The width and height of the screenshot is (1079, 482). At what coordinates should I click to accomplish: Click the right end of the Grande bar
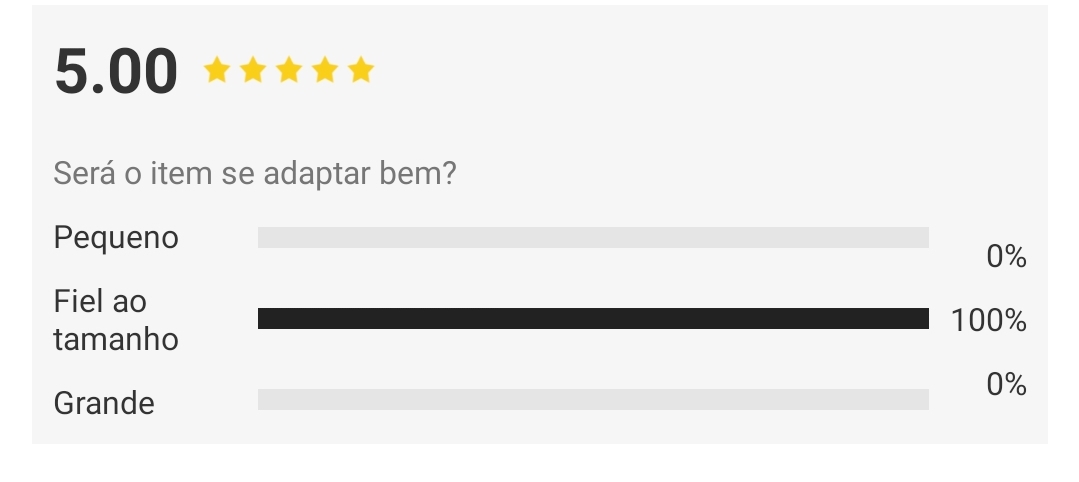coord(924,399)
